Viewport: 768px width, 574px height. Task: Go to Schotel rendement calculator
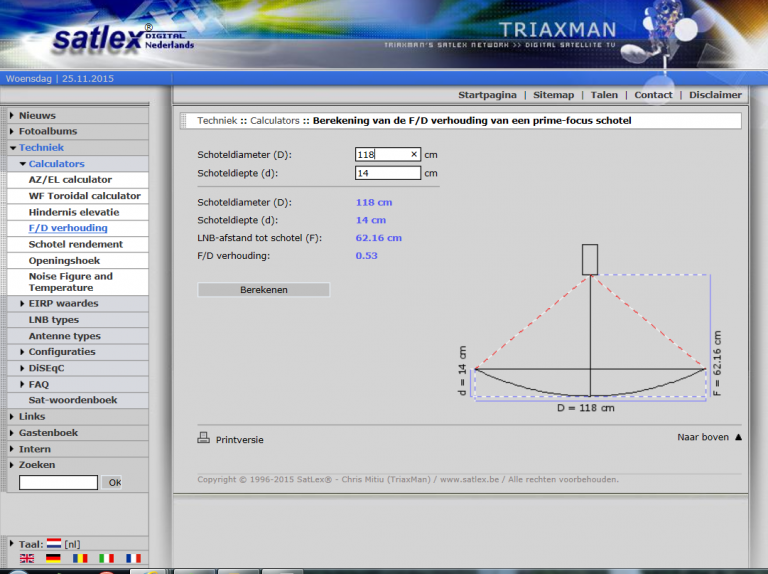[x=76, y=244]
